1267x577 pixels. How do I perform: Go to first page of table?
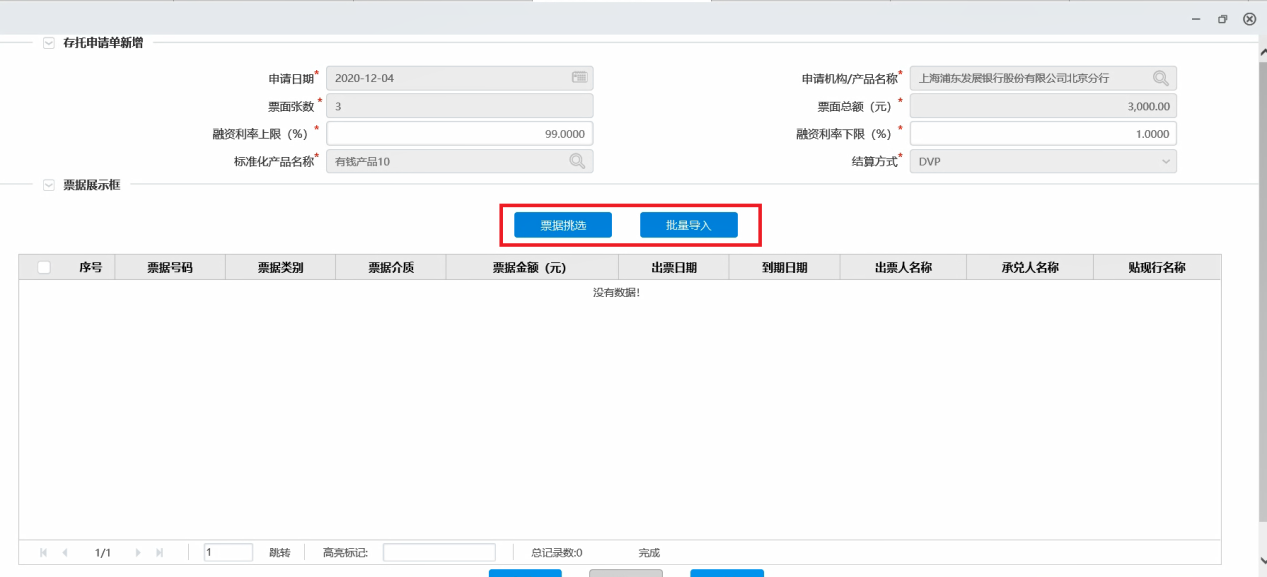click(43, 552)
